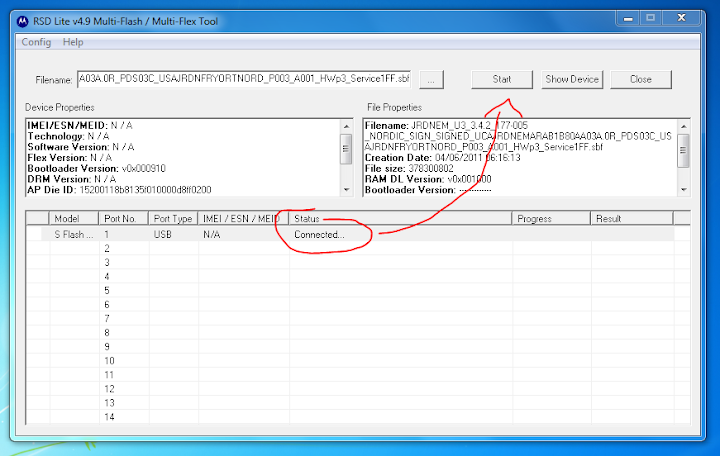This screenshot has height=456, width=720.
Task: Maximize the RSD Lite window
Action: click(650, 18)
